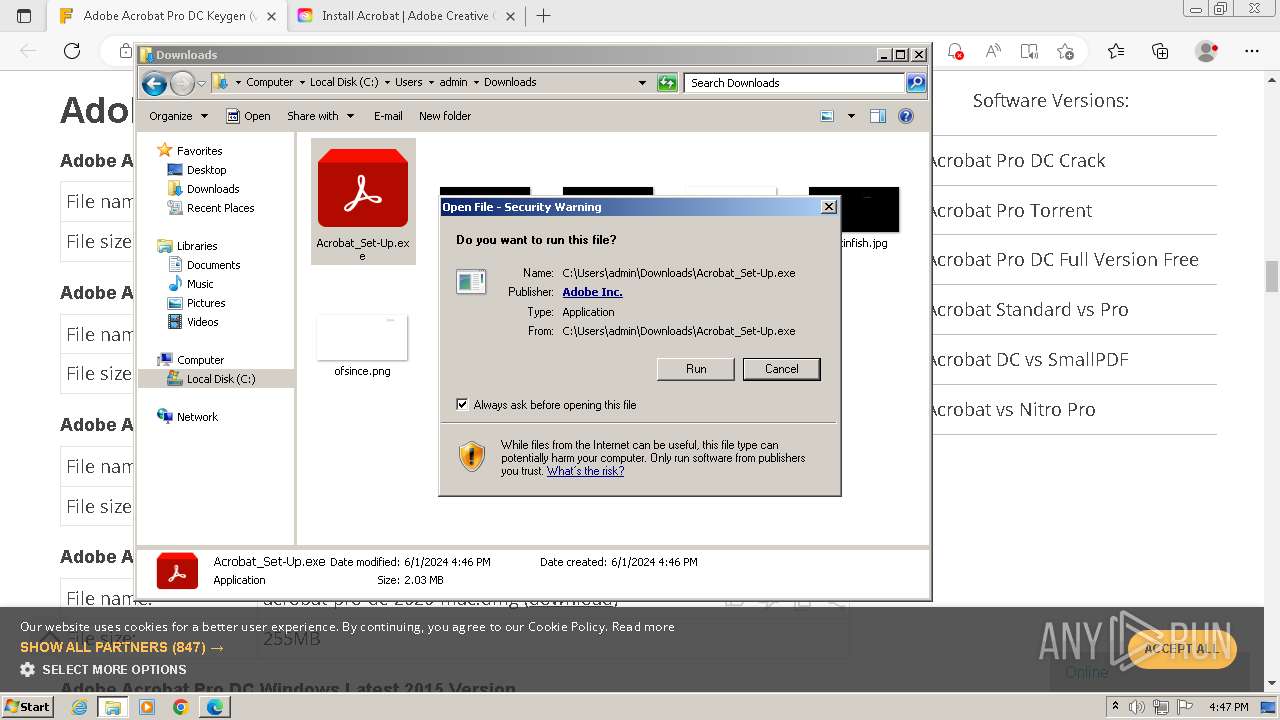Select Network in navigation pane
Viewport: 1280px width, 720px height.
(x=197, y=417)
